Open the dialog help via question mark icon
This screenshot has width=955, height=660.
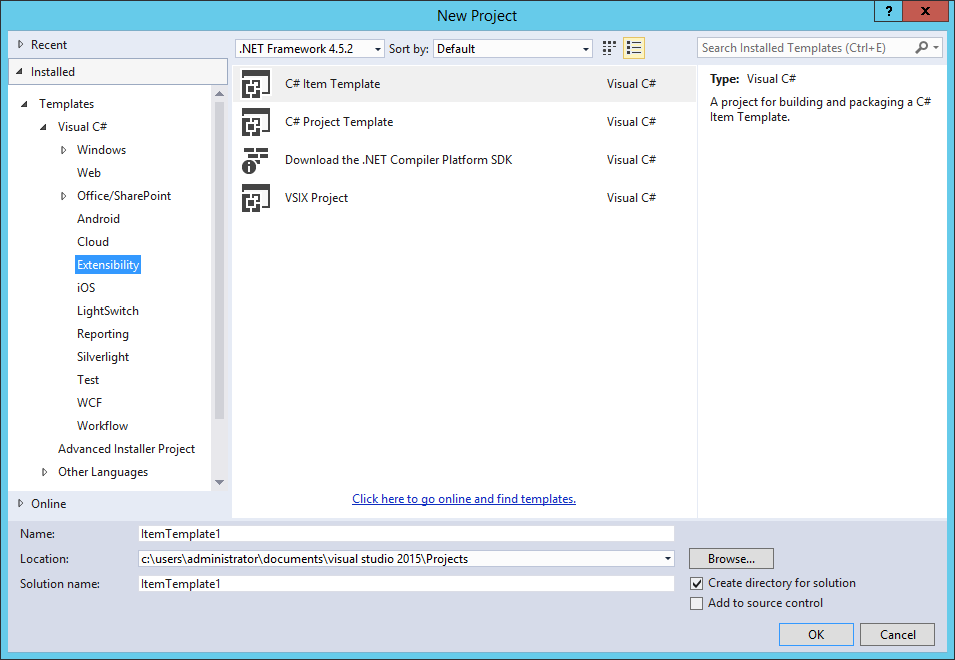click(x=888, y=12)
